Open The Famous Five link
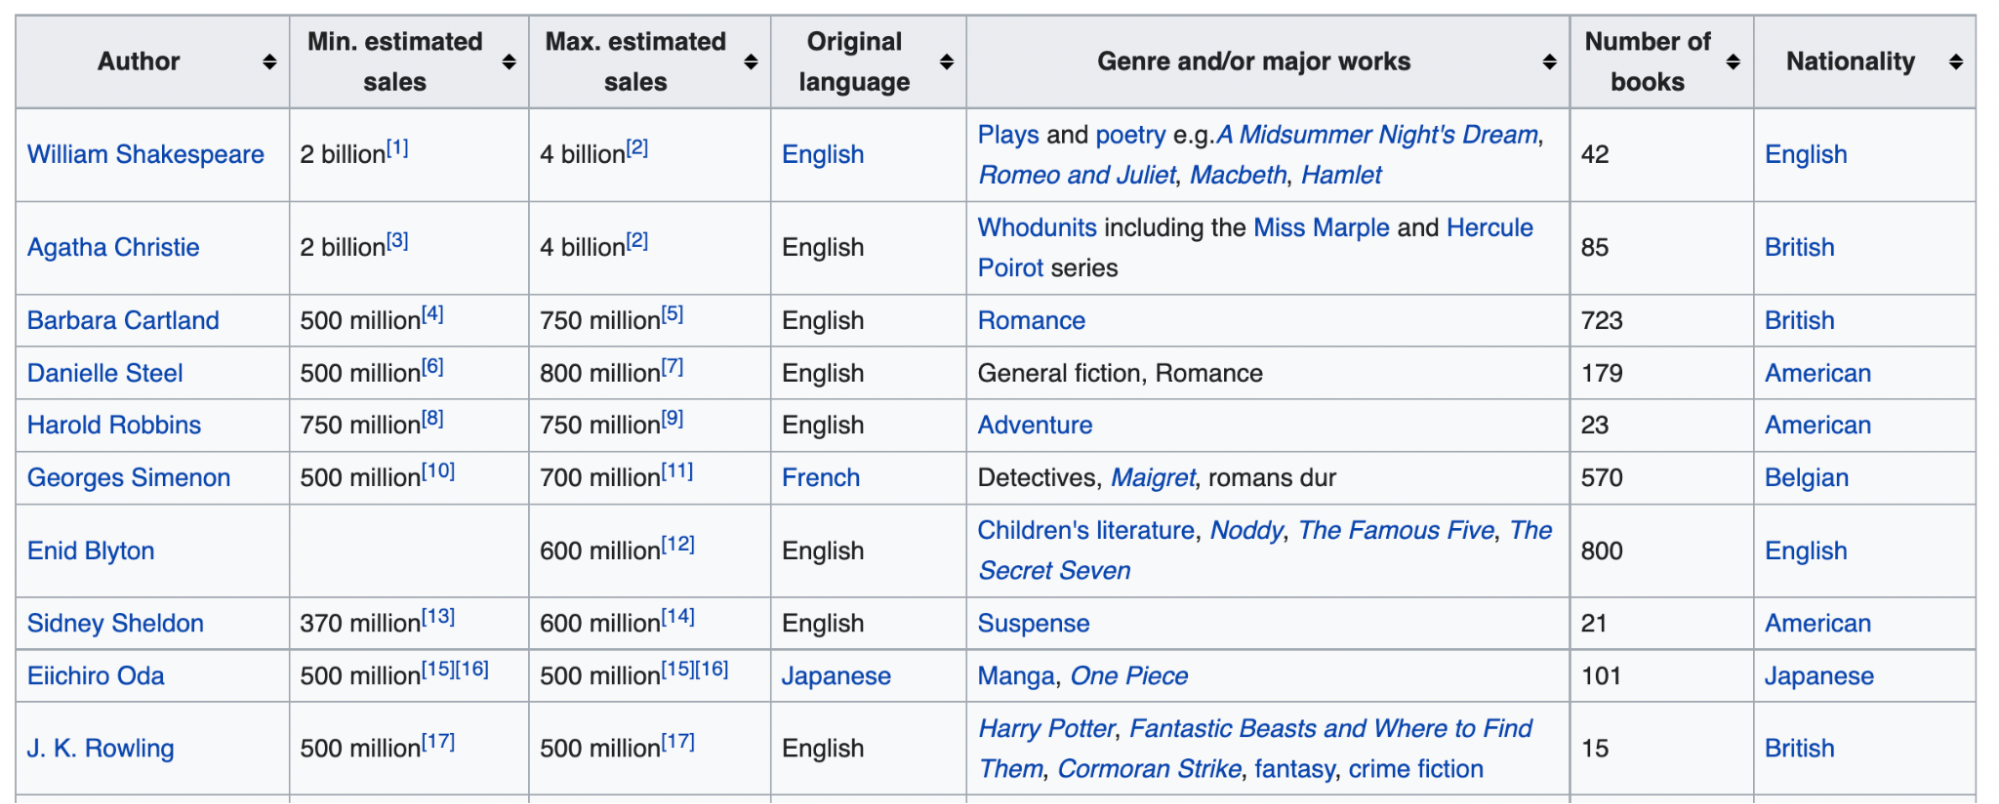The width and height of the screenshot is (1999, 804). point(1396,531)
